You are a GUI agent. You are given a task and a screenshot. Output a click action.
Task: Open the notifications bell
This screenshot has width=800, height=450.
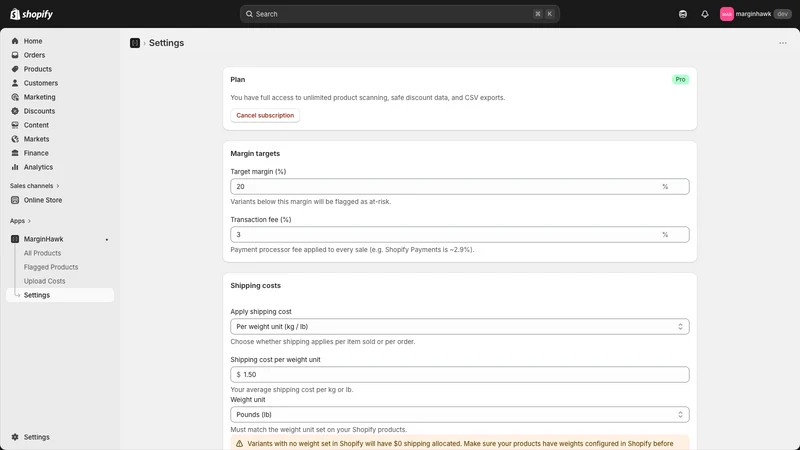coord(705,14)
